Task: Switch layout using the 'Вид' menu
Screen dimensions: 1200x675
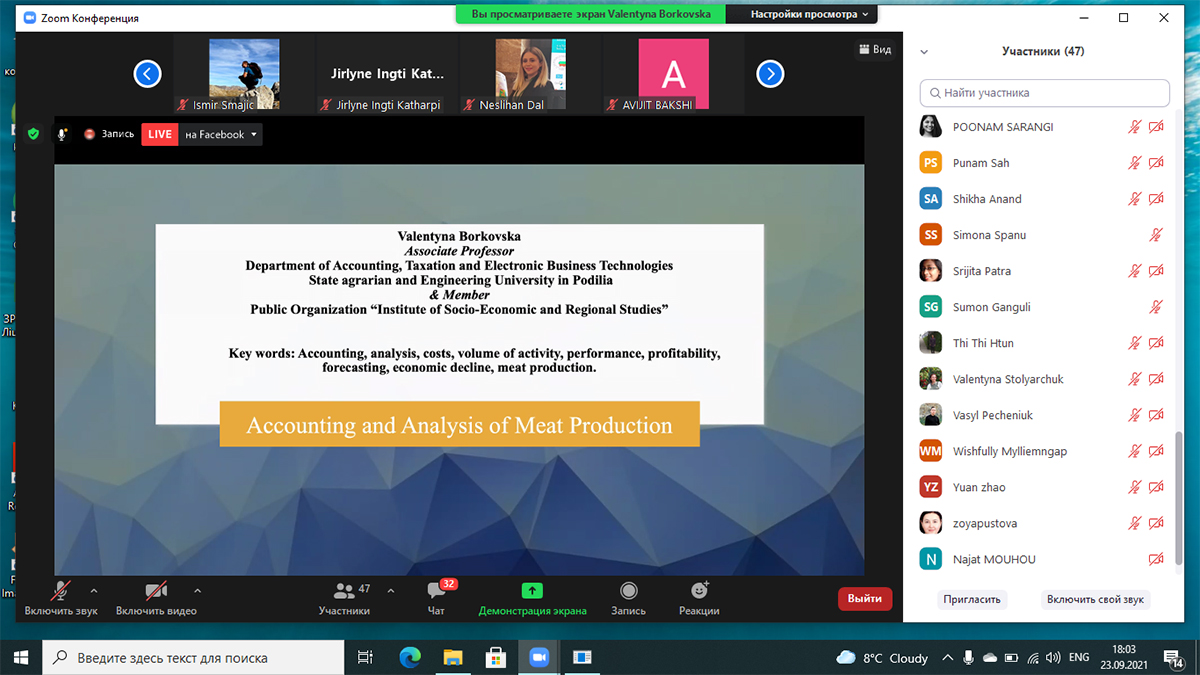Action: click(x=874, y=50)
